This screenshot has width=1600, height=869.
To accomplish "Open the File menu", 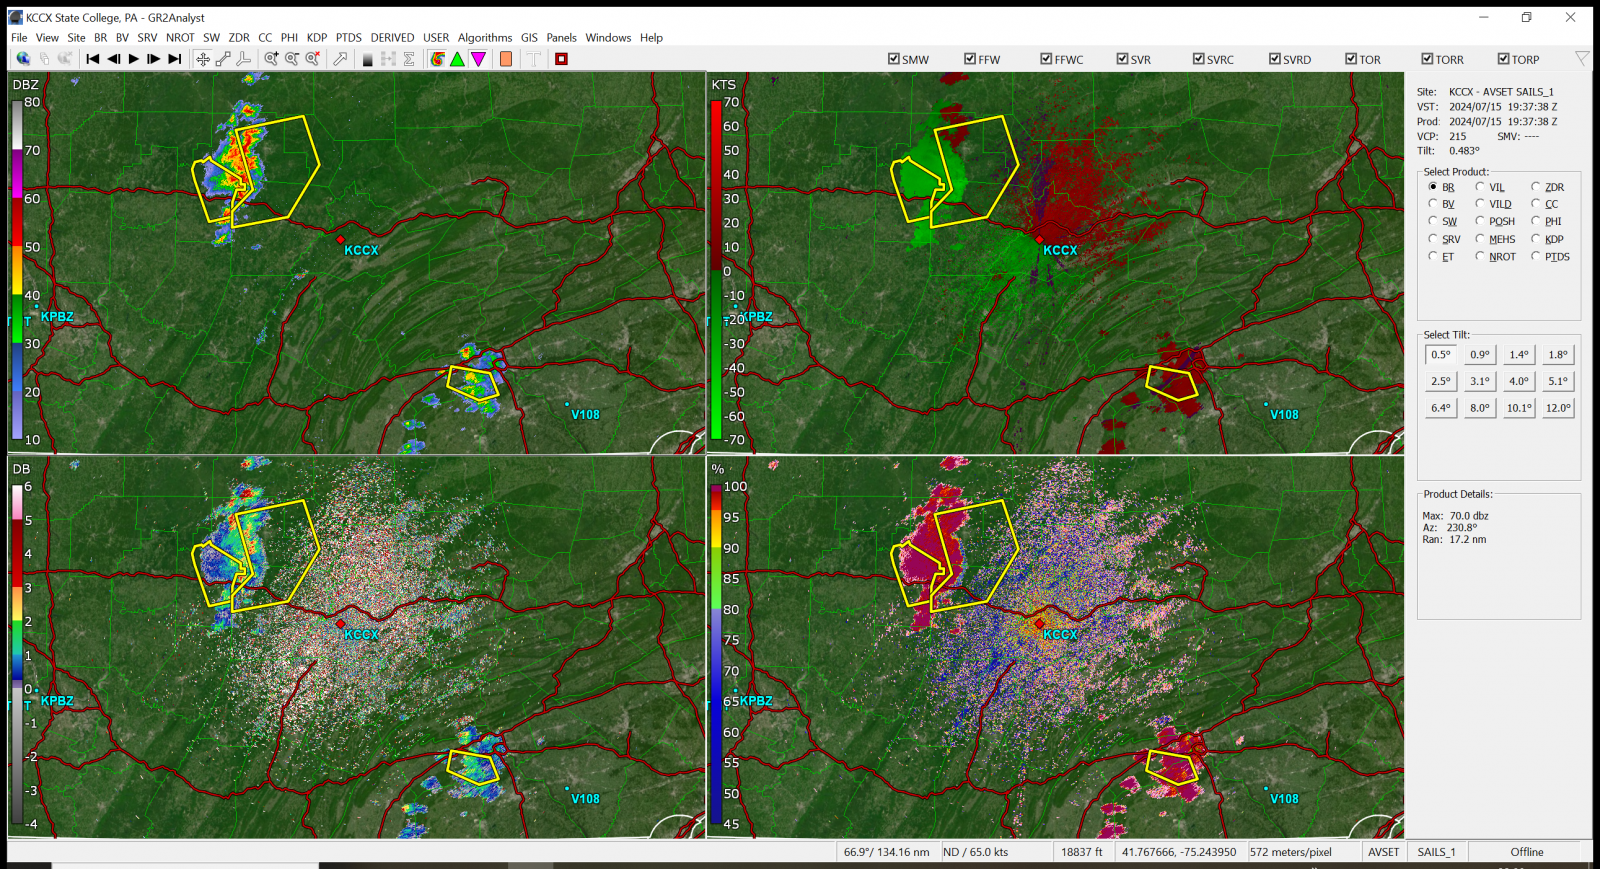I will [x=19, y=38].
